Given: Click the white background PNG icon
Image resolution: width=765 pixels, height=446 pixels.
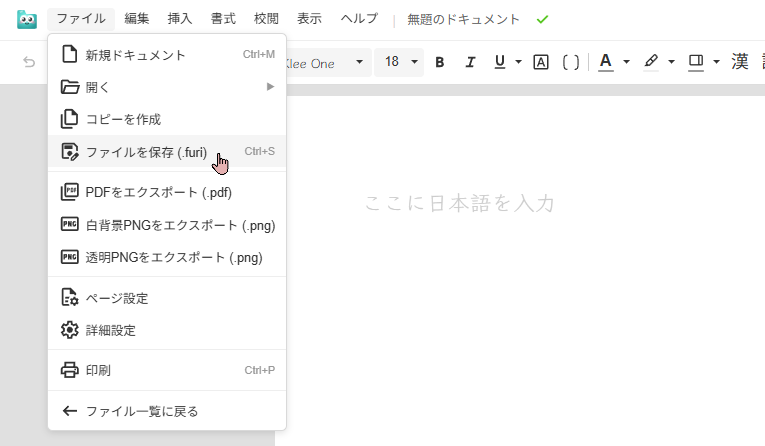Looking at the screenshot, I should click(x=69, y=224).
